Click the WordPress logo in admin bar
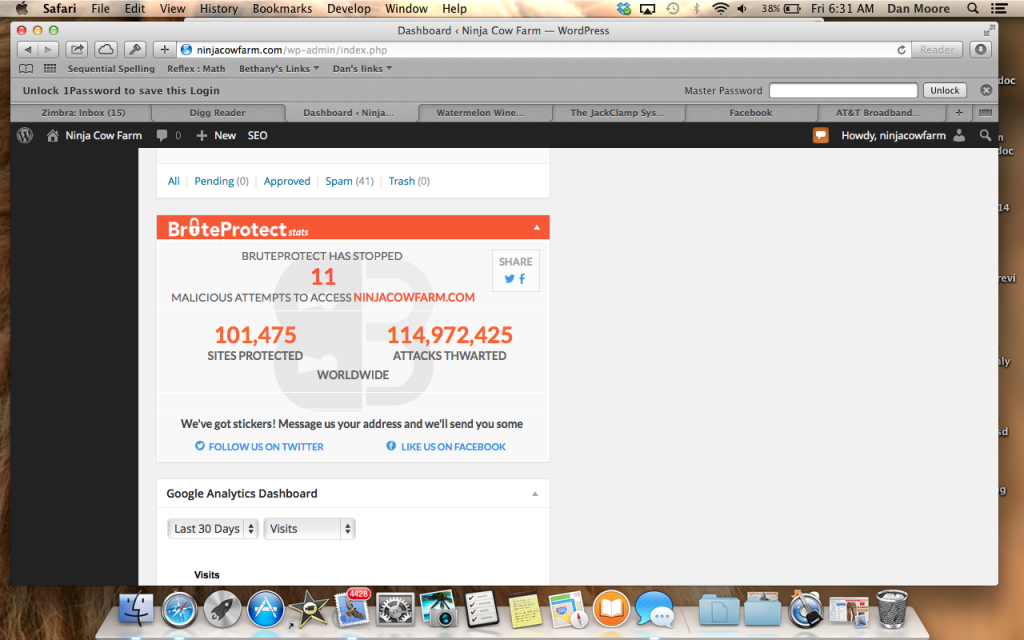 pos(25,135)
